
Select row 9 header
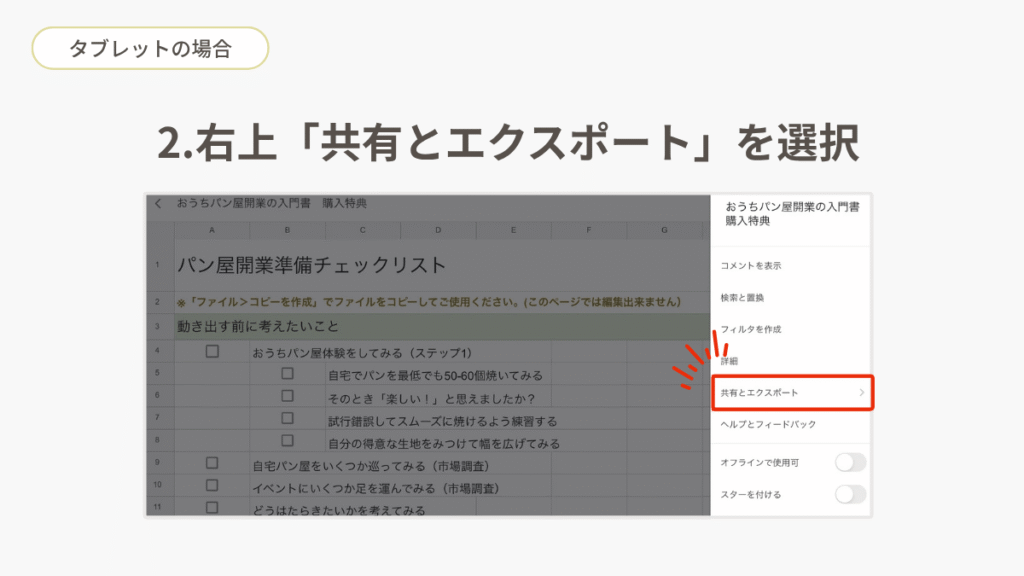[160, 463]
